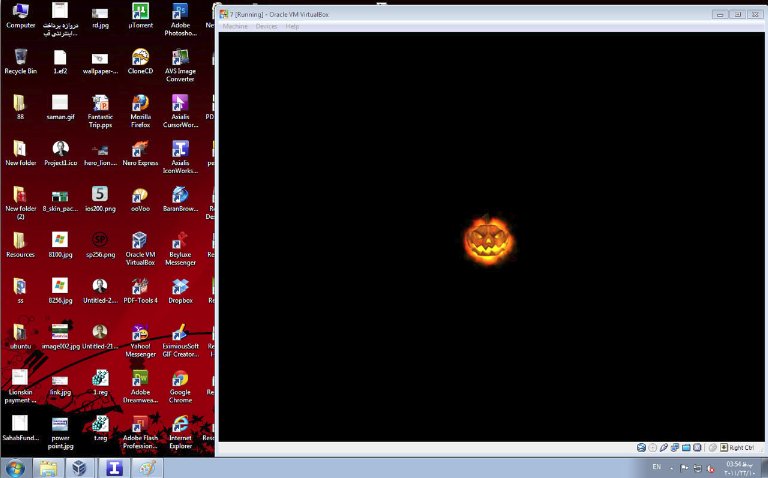Open the Devices menu in VirtualBox
Viewport: 768px width, 478px height.
click(266, 26)
